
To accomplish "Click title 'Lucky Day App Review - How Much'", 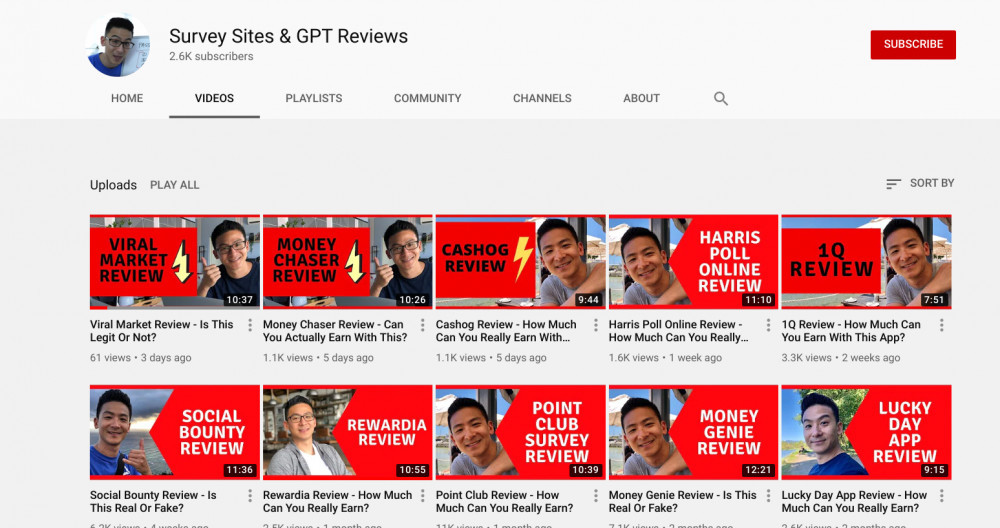I will [854, 502].
